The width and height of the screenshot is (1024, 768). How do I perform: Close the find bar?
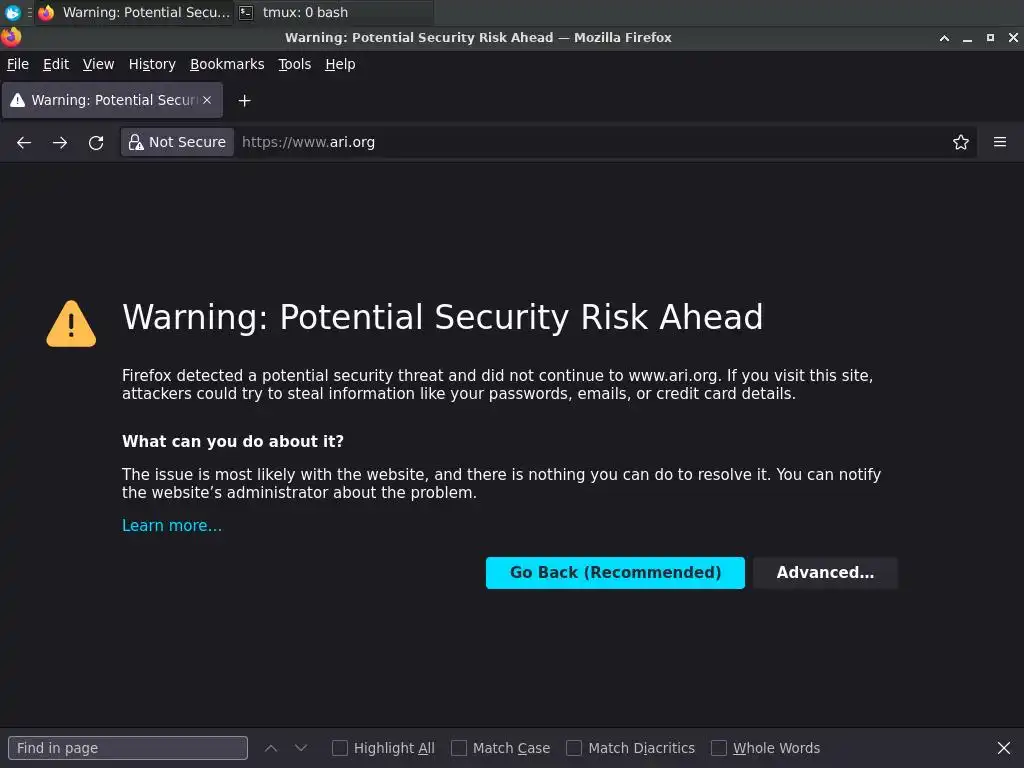tap(1004, 748)
